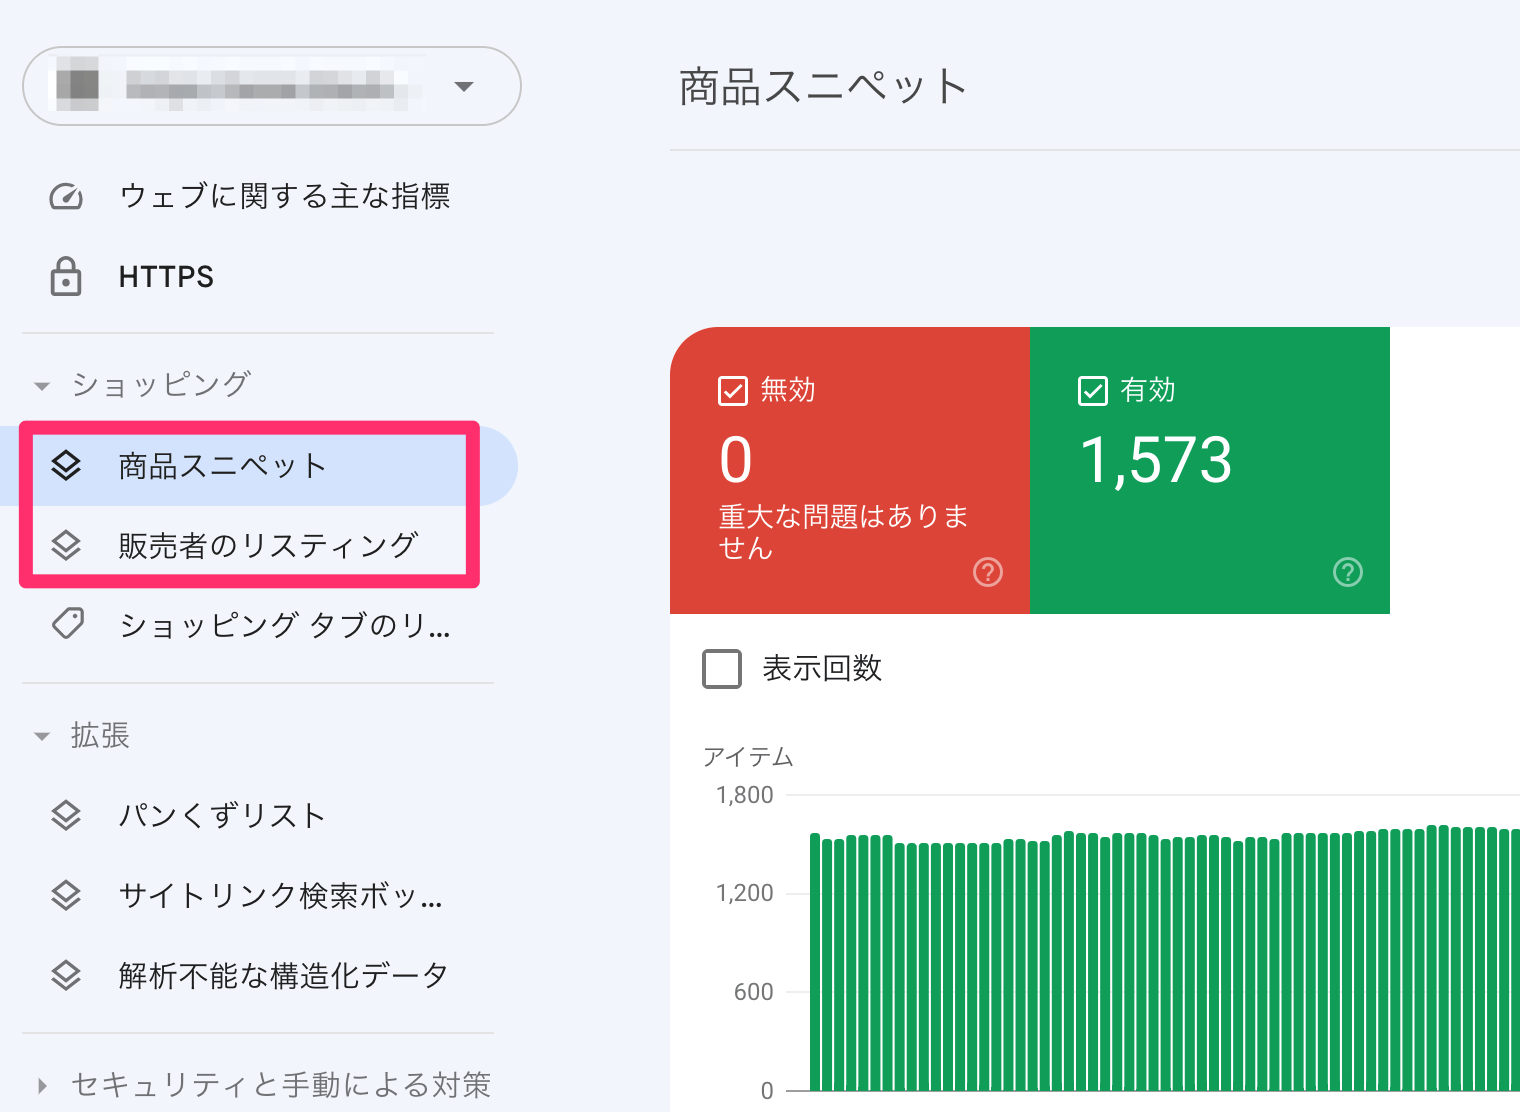
Task: Click the 600 axis value
Action: [754, 992]
